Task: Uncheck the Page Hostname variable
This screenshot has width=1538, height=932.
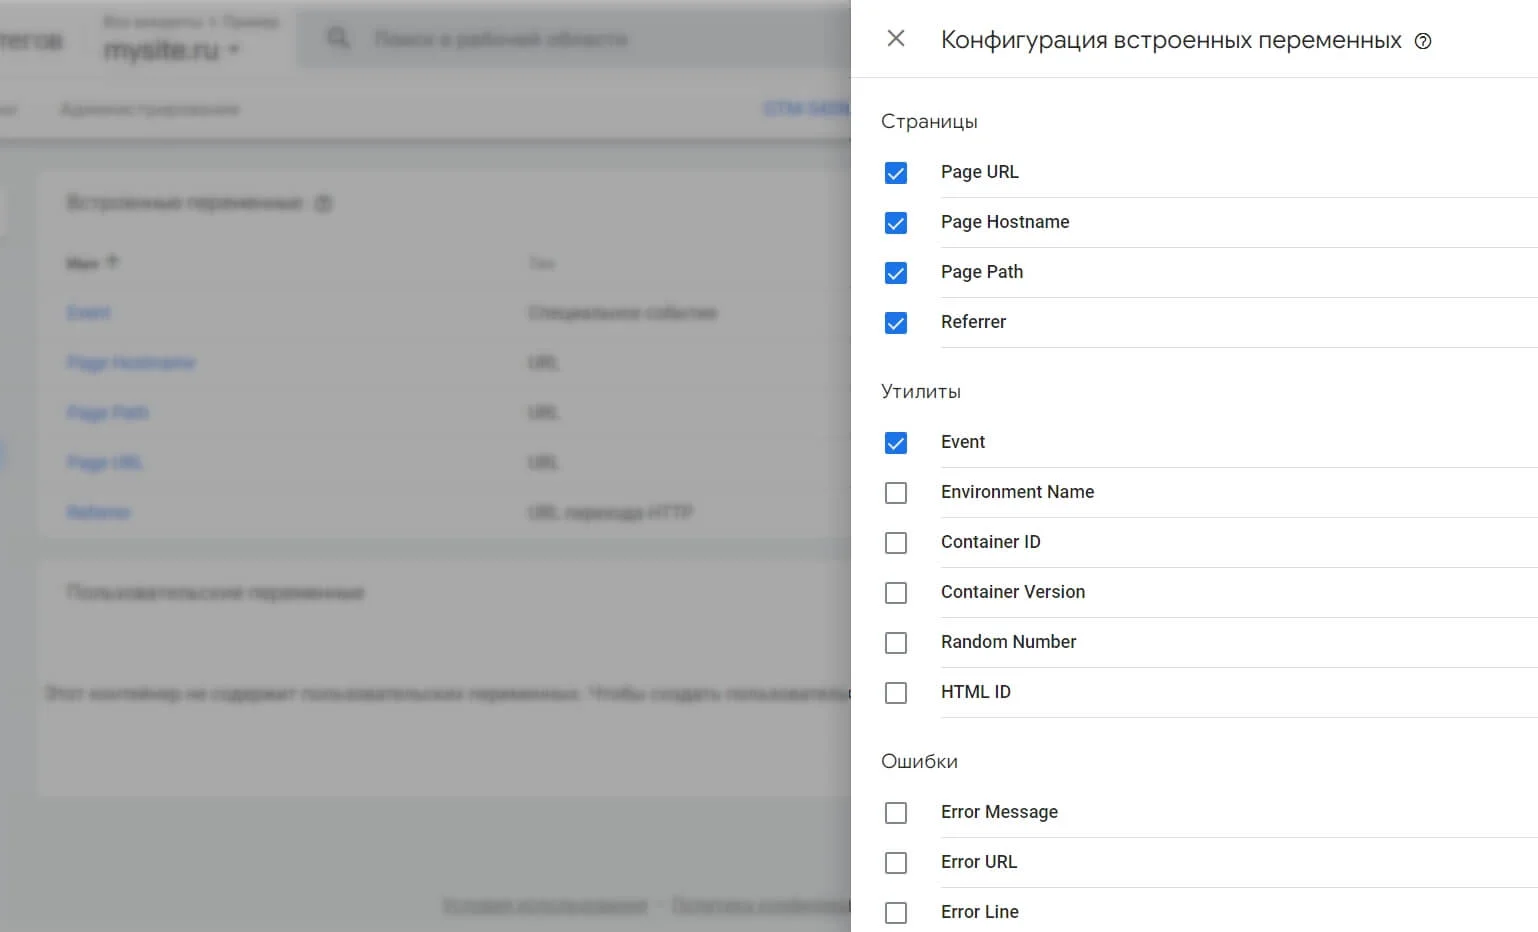Action: pyautogui.click(x=896, y=223)
